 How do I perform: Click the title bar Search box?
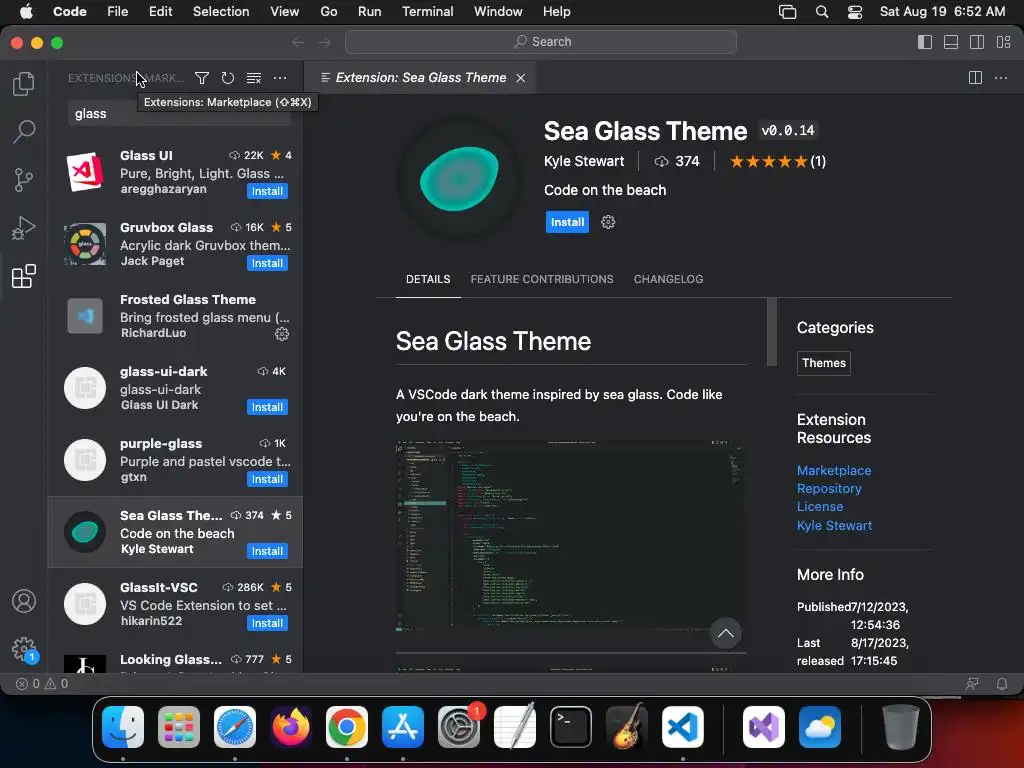pyautogui.click(x=541, y=42)
